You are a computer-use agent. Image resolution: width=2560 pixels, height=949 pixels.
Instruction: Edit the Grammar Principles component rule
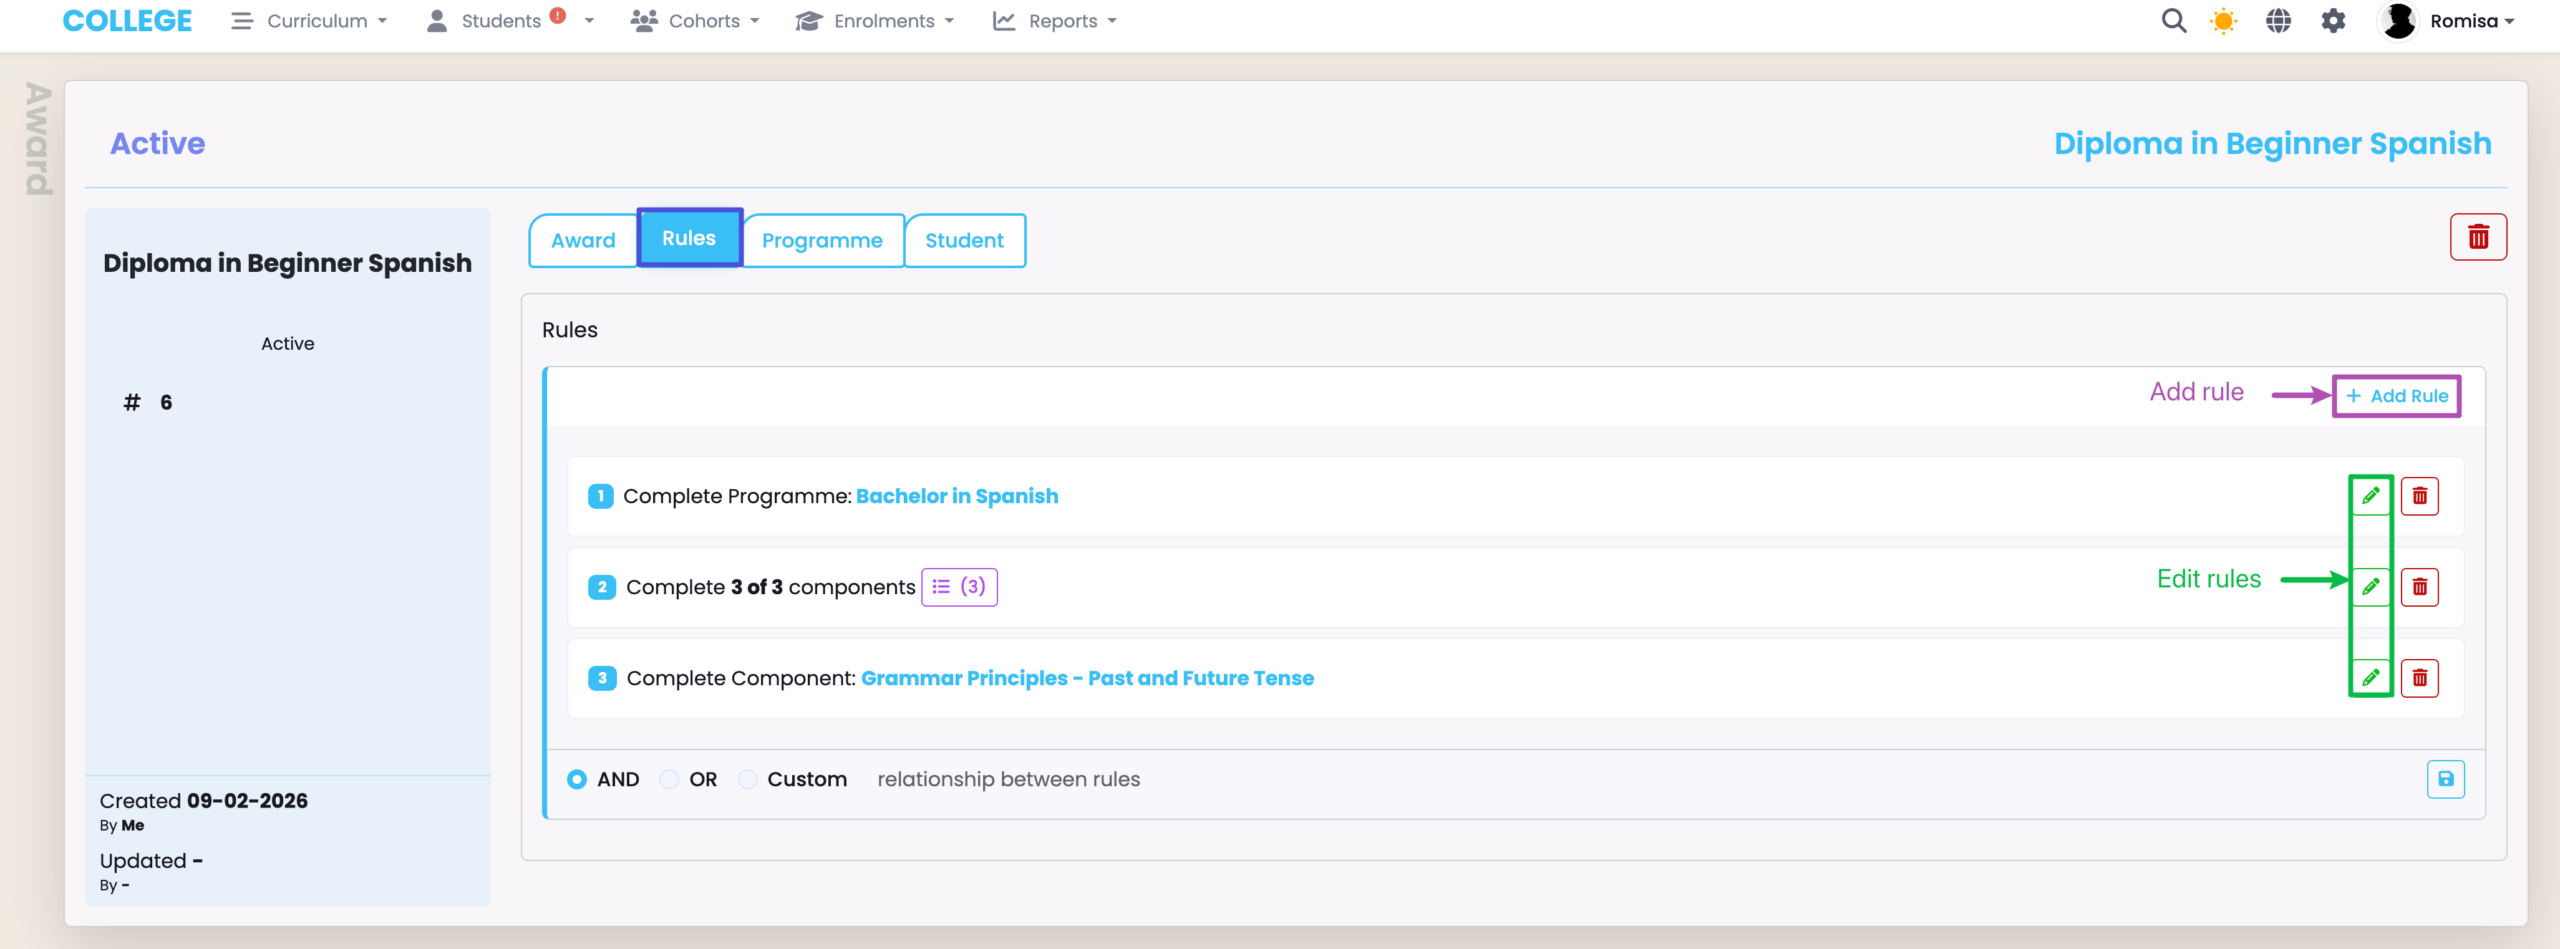click(x=2370, y=678)
